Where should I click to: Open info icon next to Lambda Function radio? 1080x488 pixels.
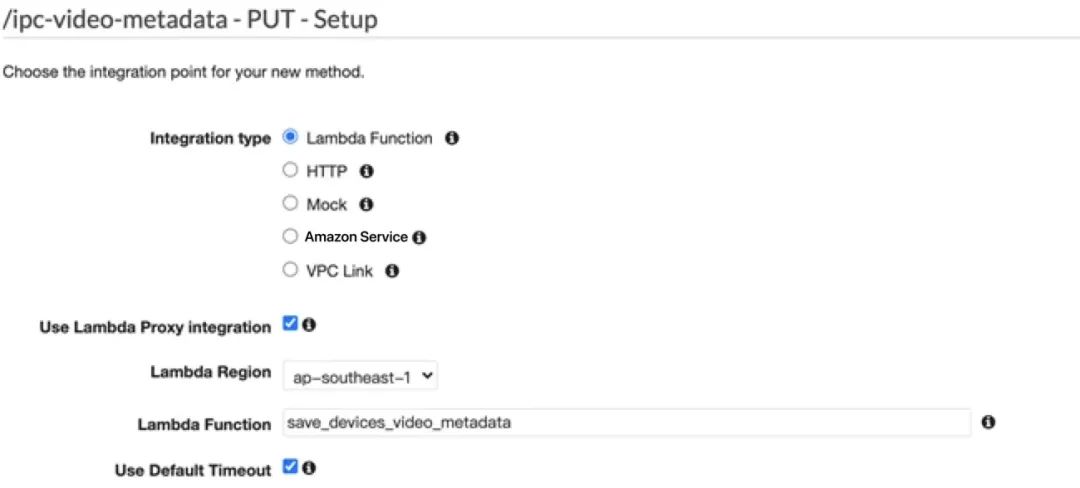tap(452, 138)
